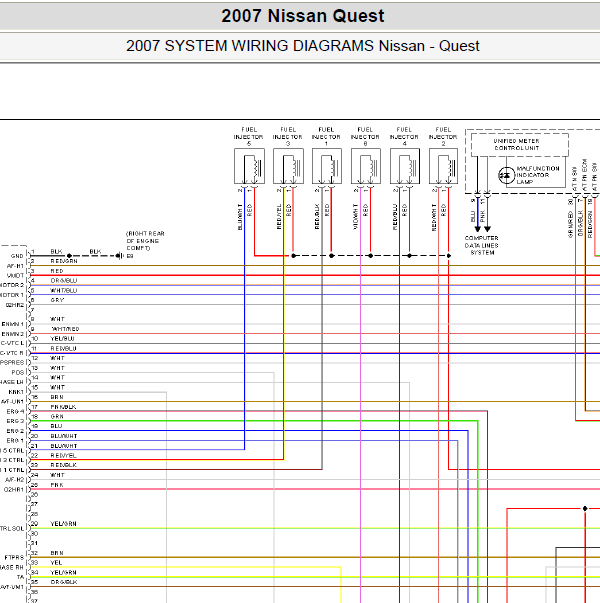
Task: Click the "RED/YEL" label at pin 22
Action: (x=63, y=455)
